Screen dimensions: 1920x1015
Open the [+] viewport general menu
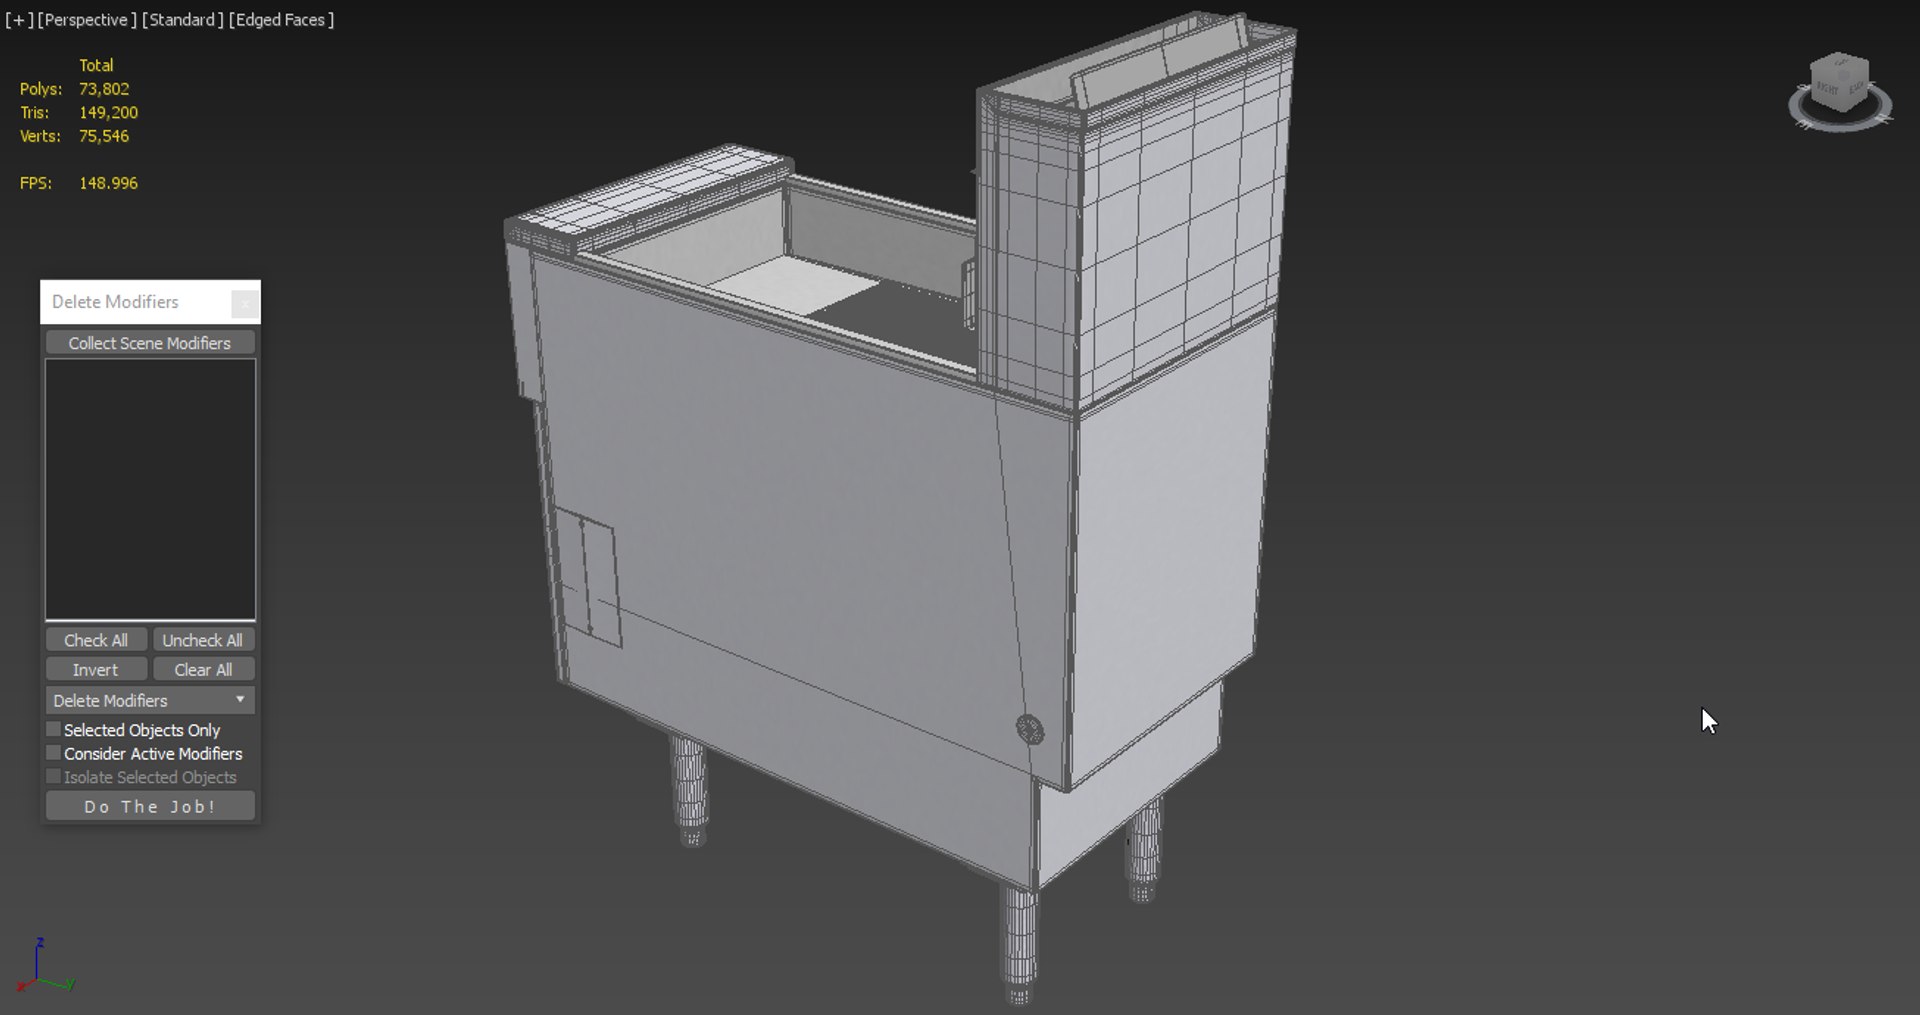(x=18, y=20)
